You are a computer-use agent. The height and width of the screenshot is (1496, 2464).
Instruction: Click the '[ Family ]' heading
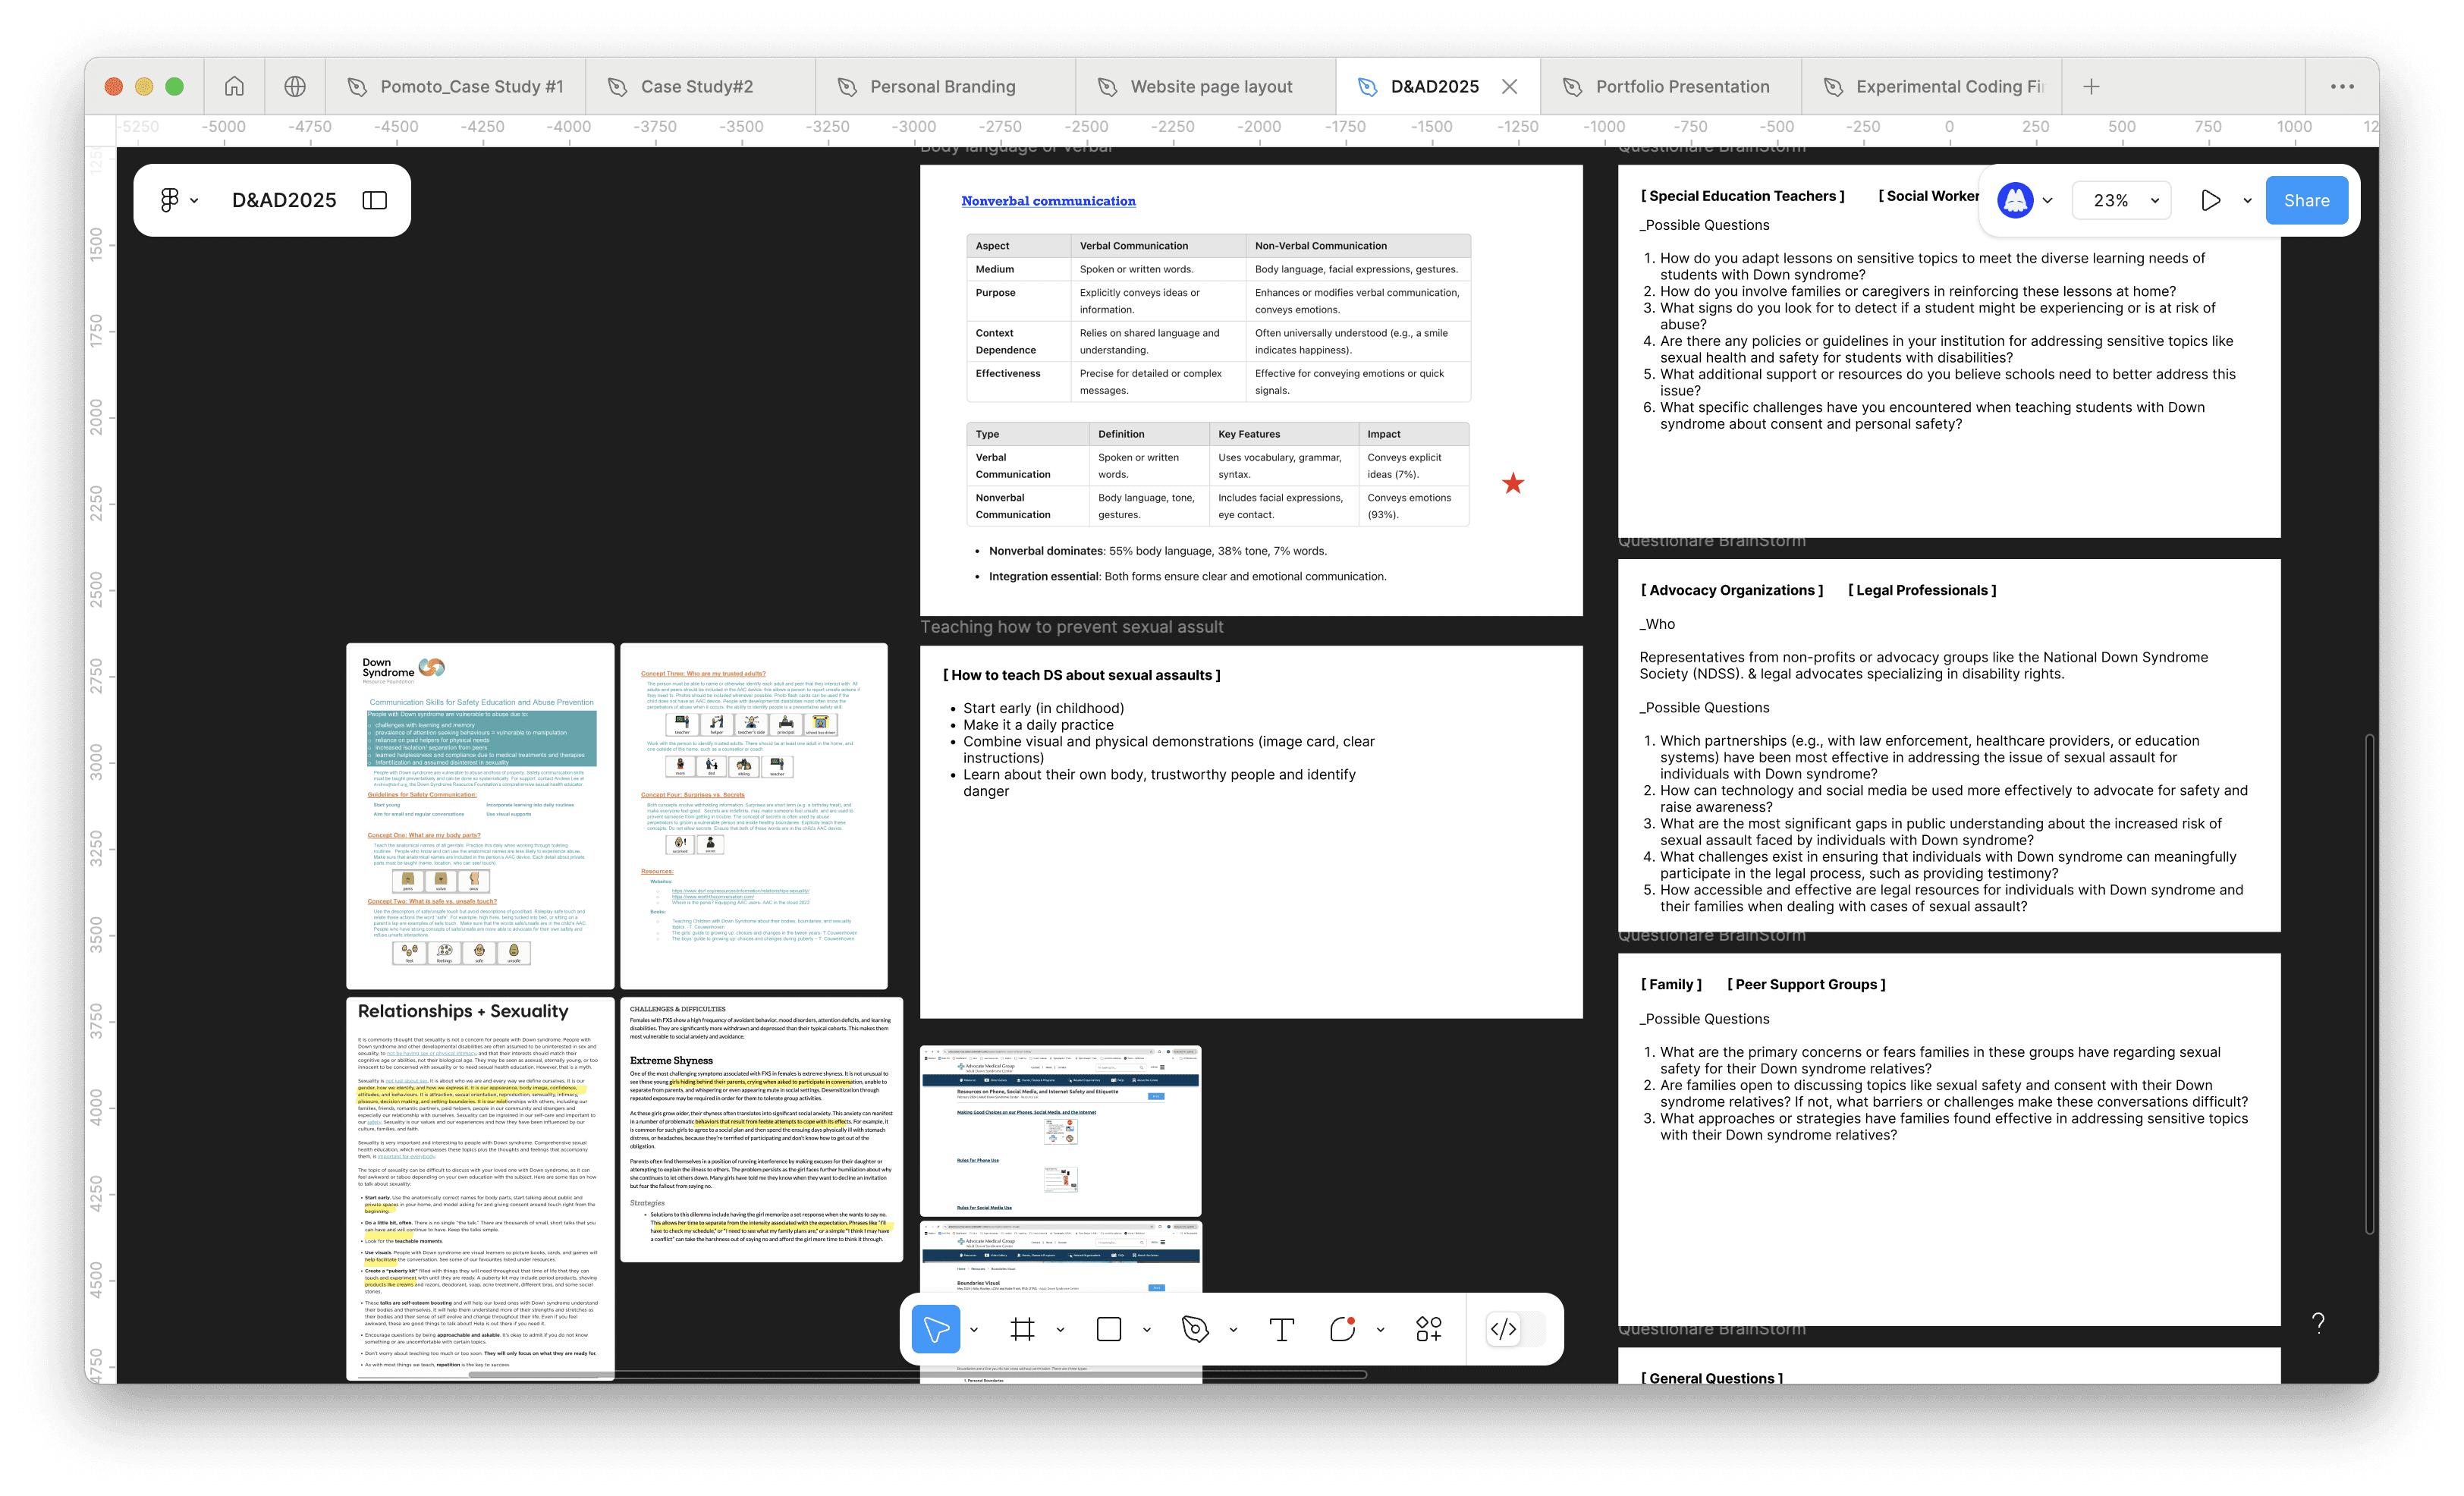1670,984
